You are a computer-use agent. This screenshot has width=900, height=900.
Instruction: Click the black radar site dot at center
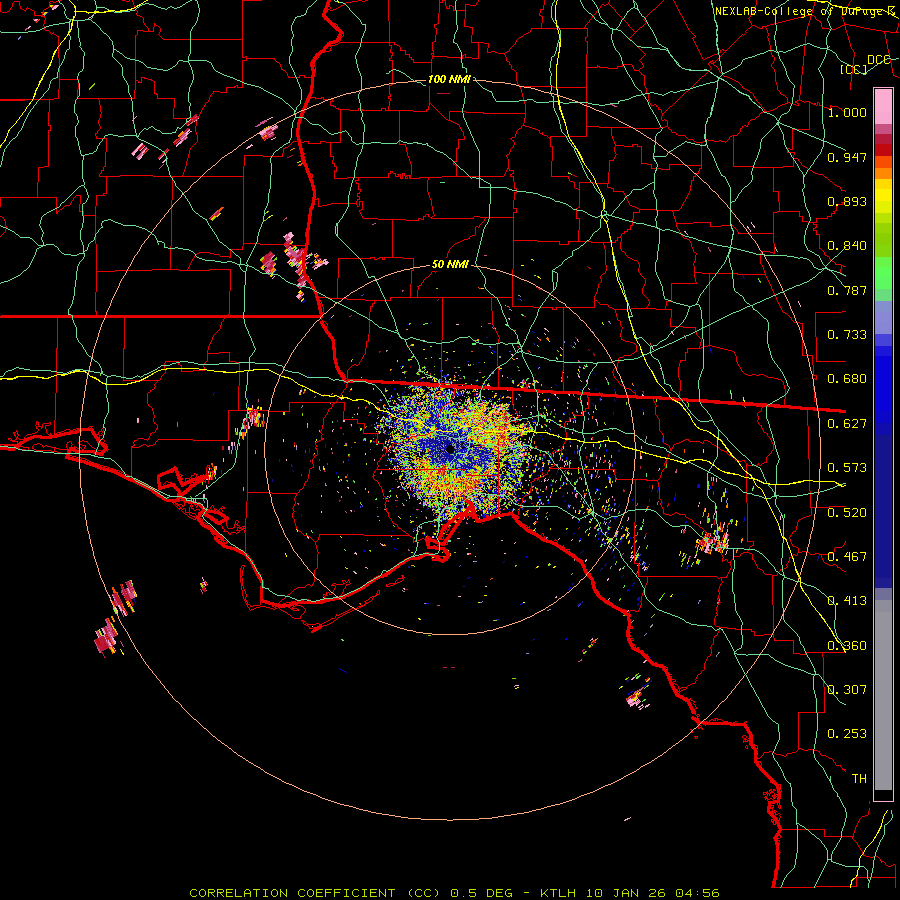click(450, 449)
